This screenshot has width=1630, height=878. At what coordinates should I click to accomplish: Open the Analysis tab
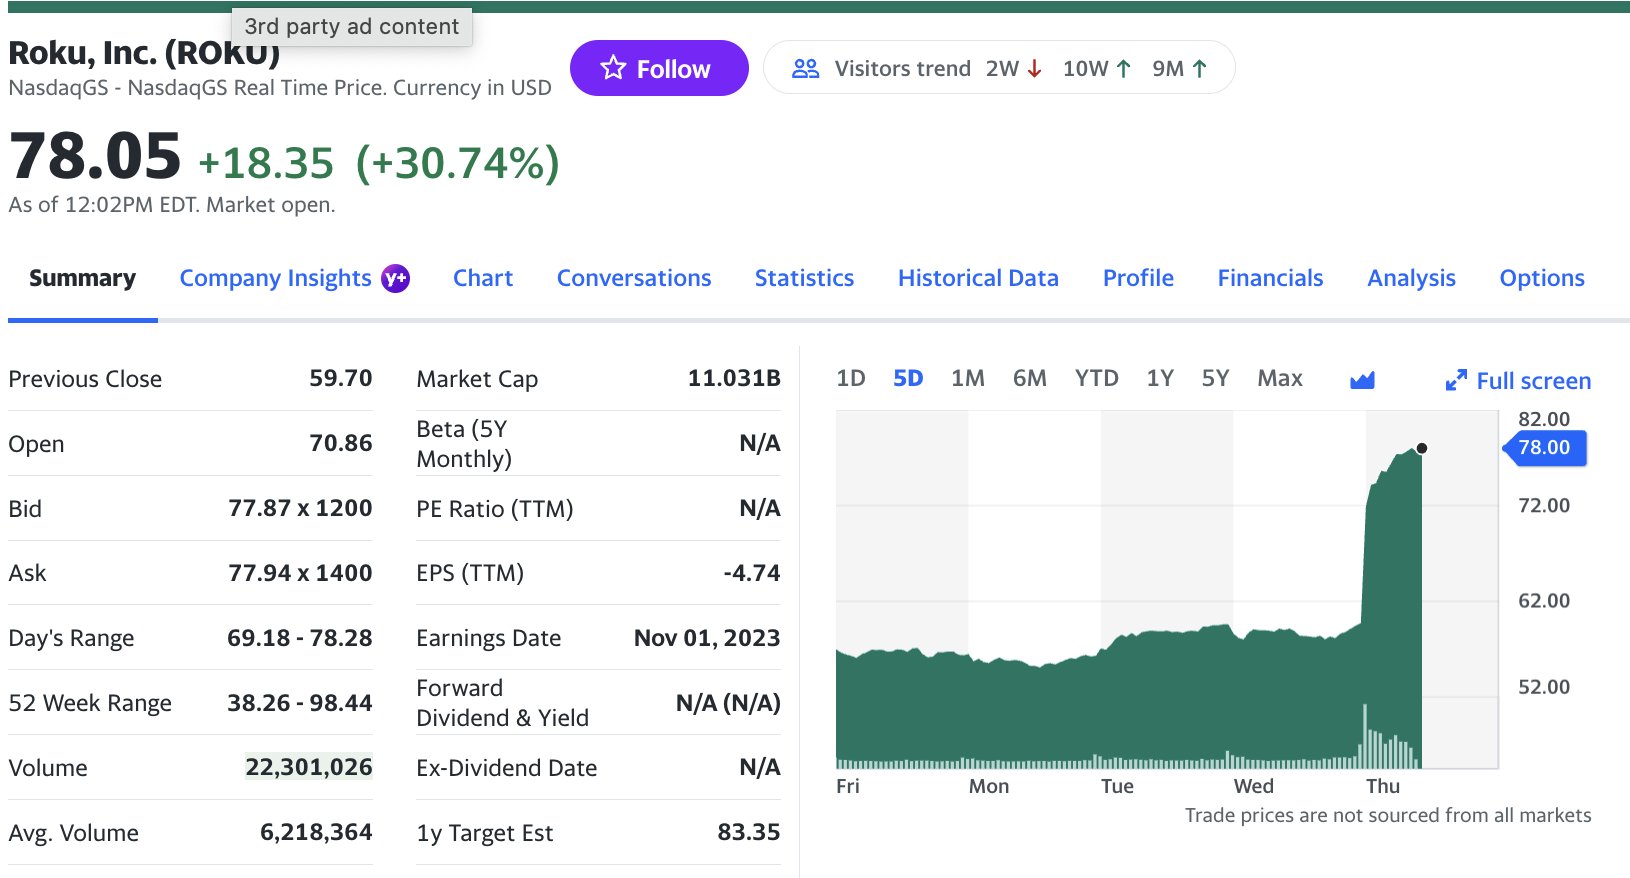click(1411, 278)
